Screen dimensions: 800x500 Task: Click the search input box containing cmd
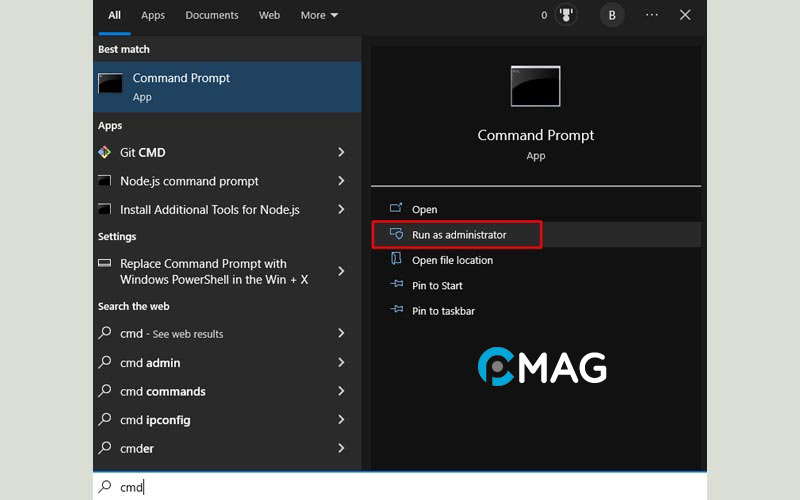coord(400,487)
